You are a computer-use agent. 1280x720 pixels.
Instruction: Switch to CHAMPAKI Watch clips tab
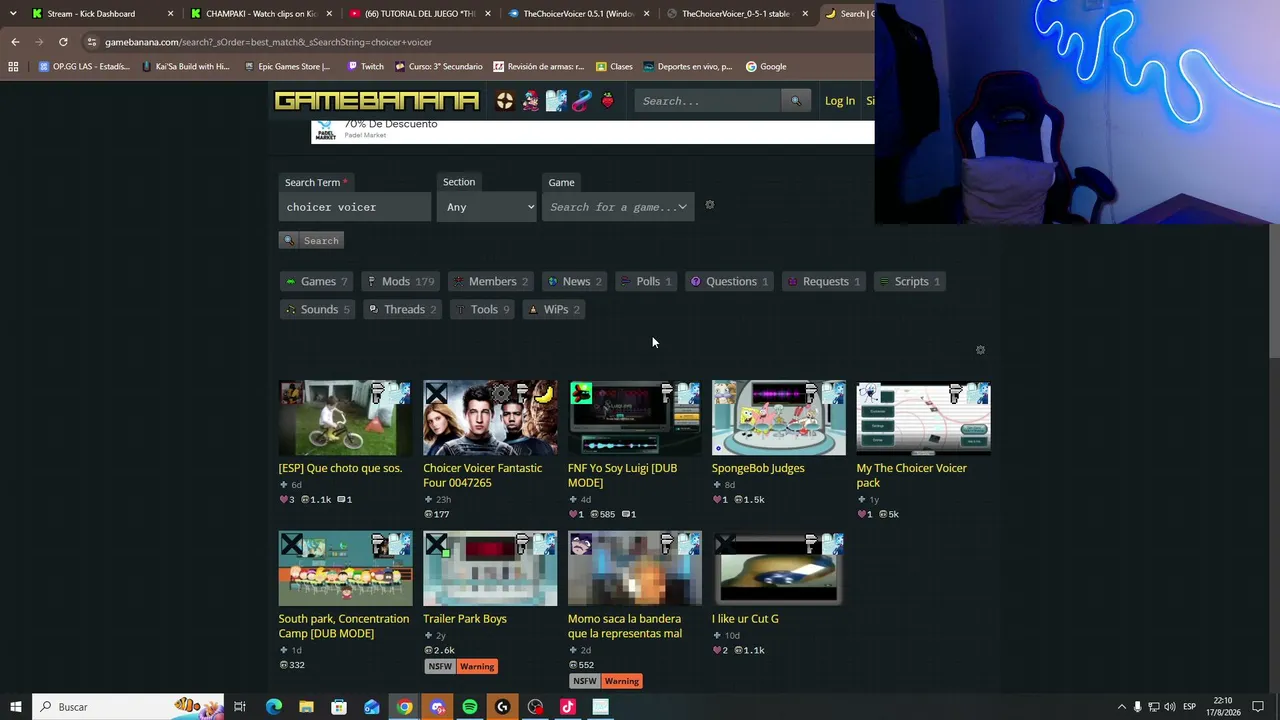click(262, 14)
